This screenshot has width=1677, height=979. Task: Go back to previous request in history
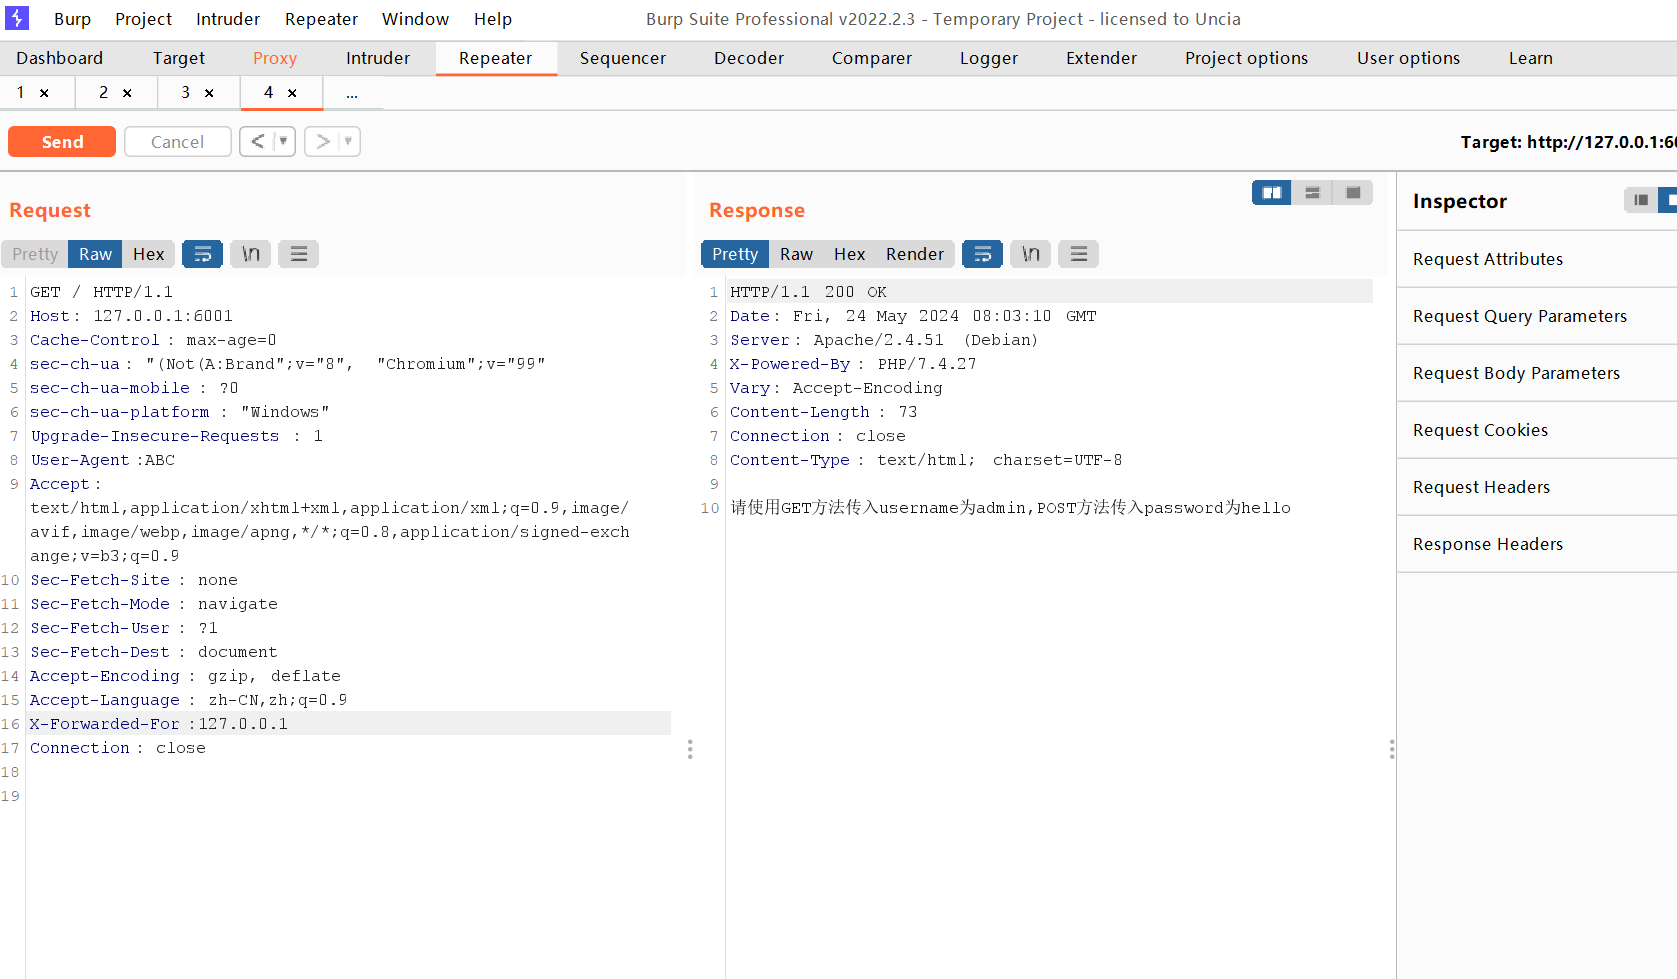tap(257, 142)
